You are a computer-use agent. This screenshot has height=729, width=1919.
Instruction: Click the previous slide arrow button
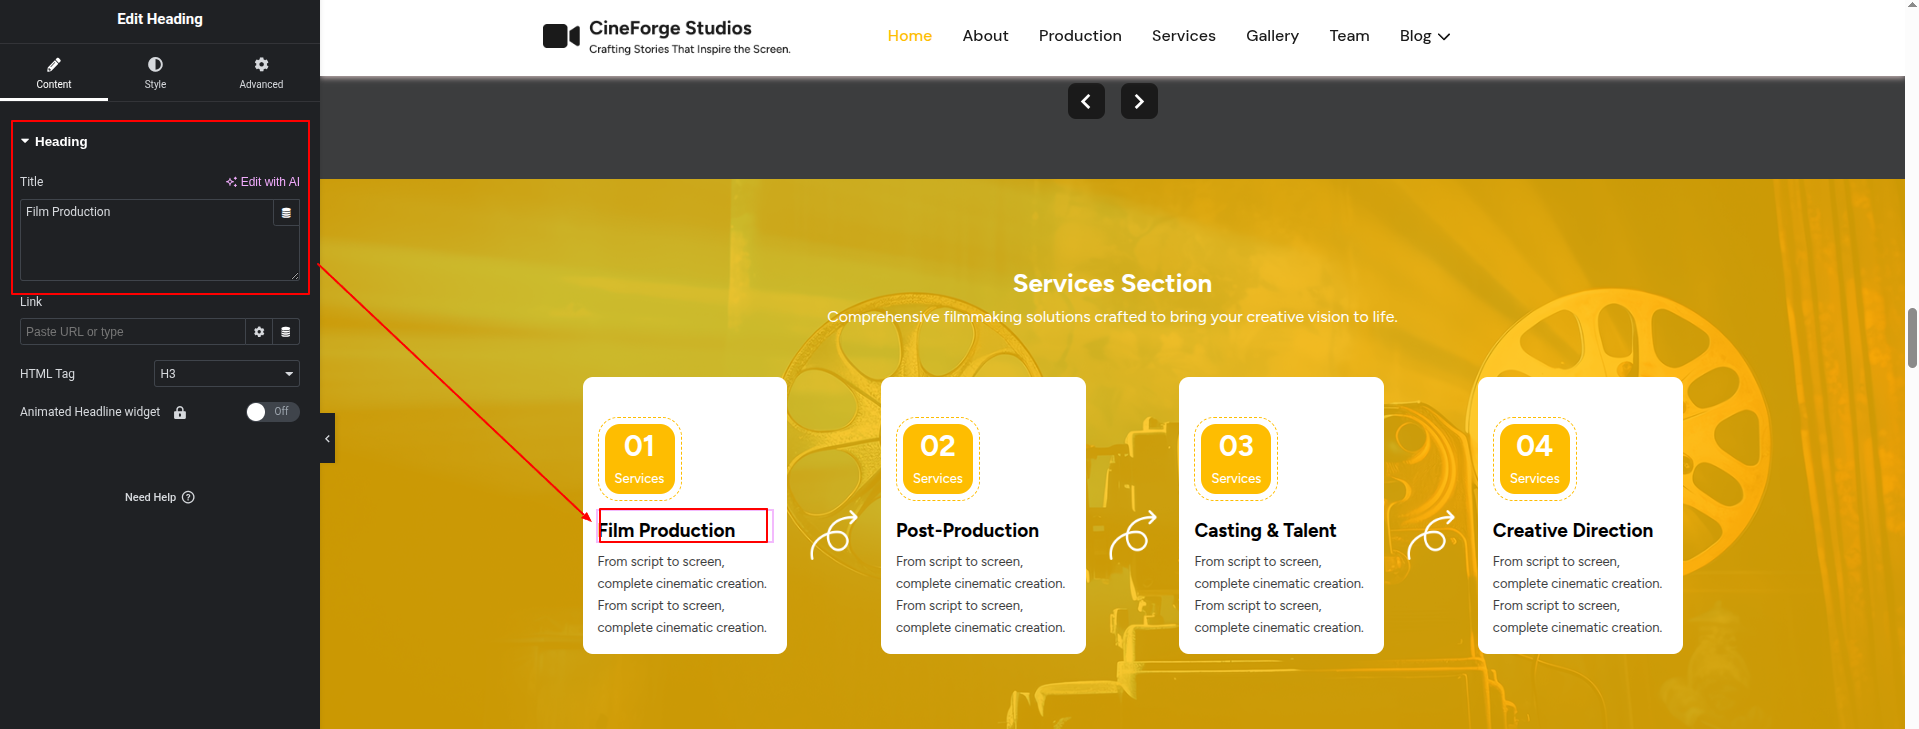click(x=1086, y=101)
